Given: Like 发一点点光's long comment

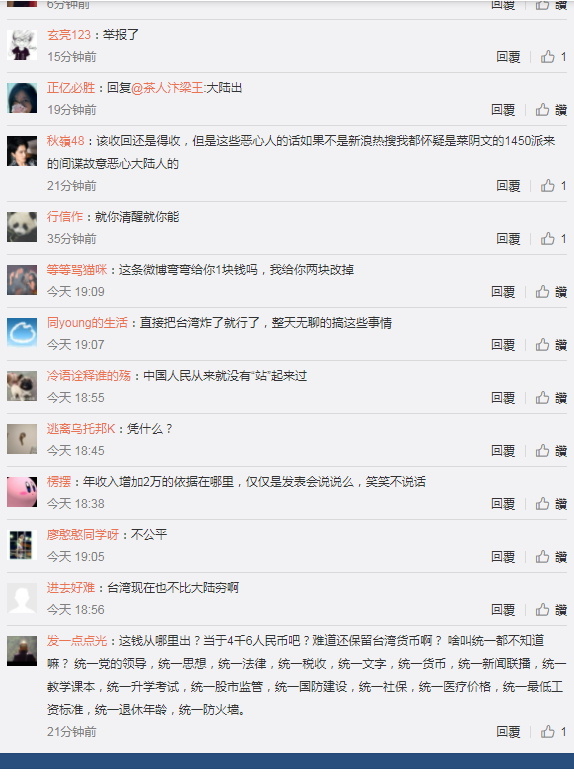Looking at the screenshot, I should 553,732.
